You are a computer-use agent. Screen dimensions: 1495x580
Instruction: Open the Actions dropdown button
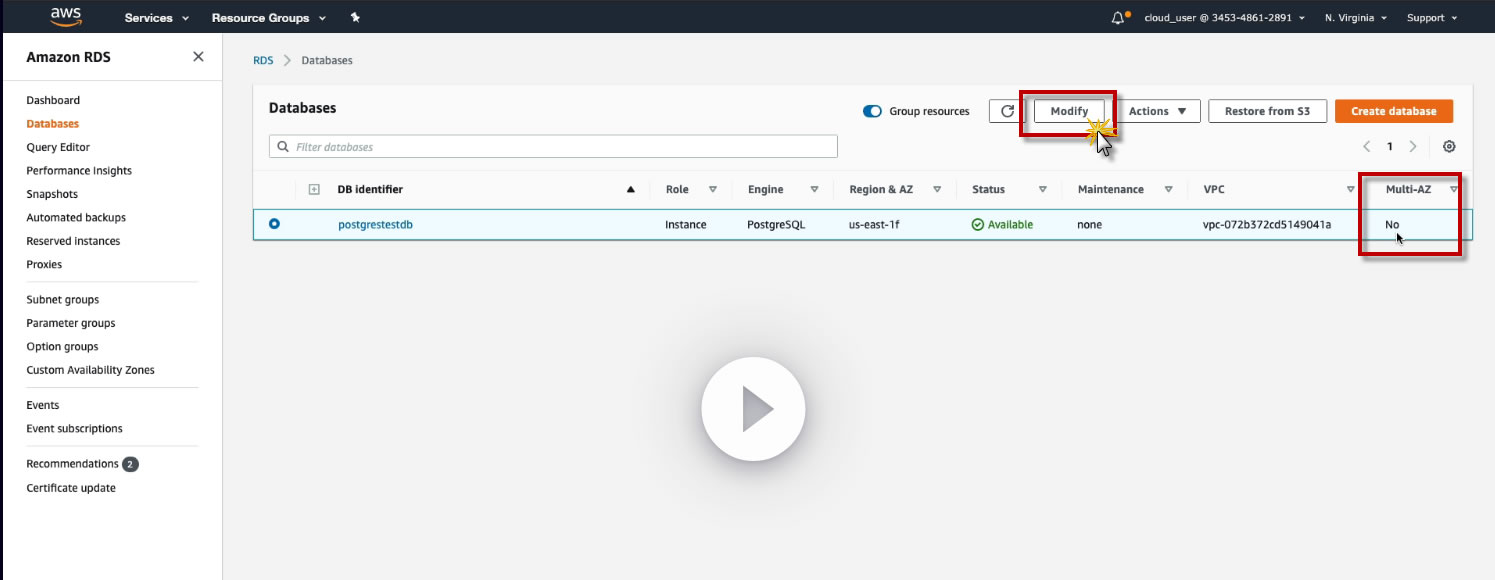tap(1158, 111)
